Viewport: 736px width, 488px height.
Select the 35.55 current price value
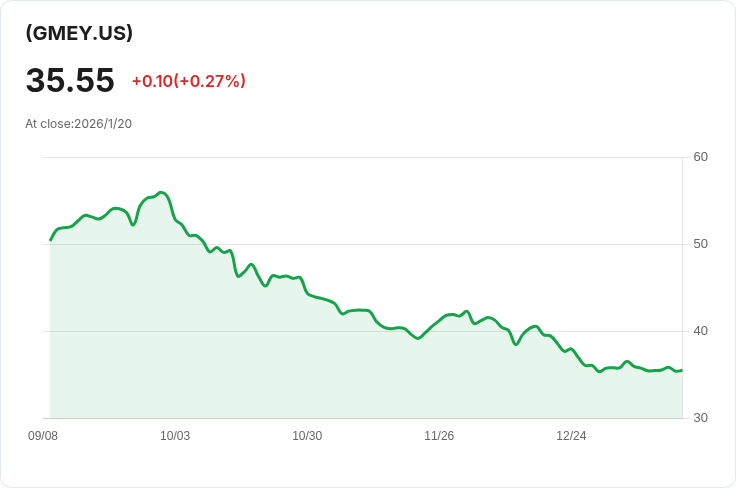[70, 81]
